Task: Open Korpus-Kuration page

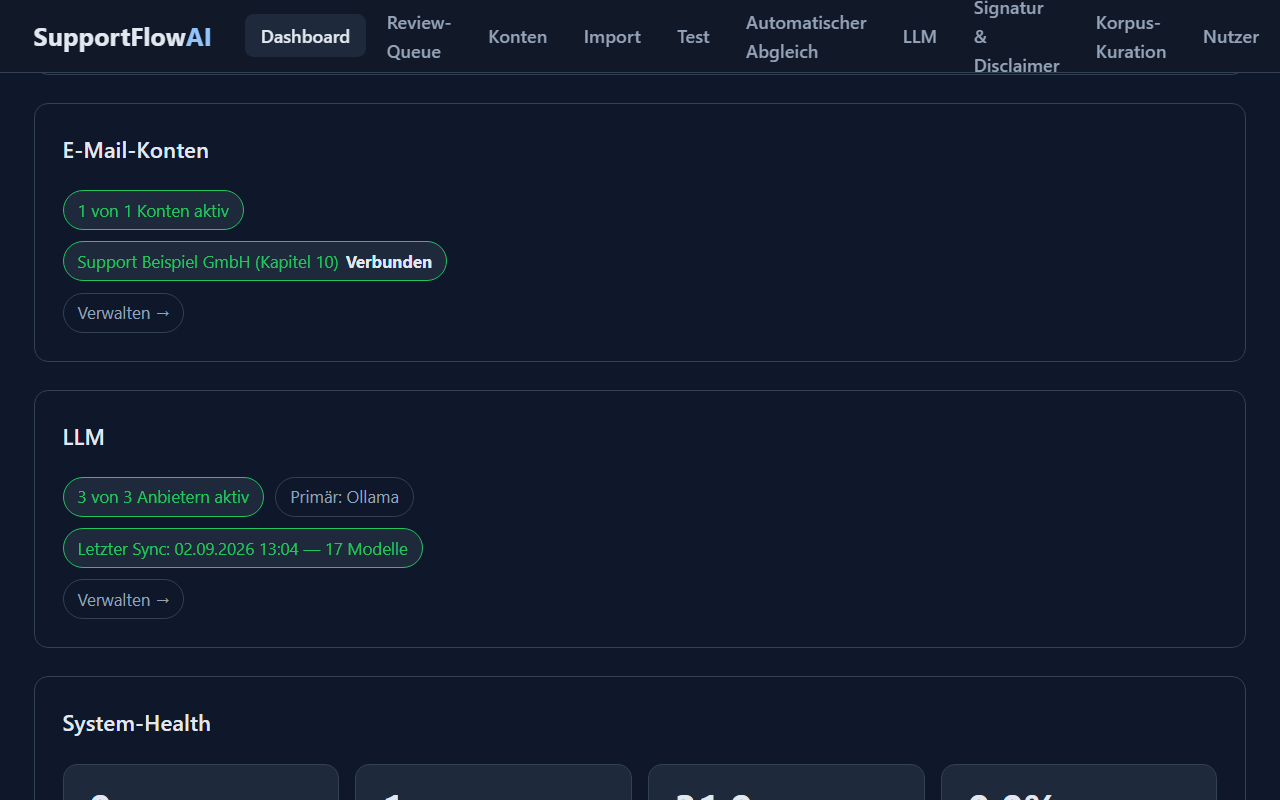Action: coord(1131,37)
